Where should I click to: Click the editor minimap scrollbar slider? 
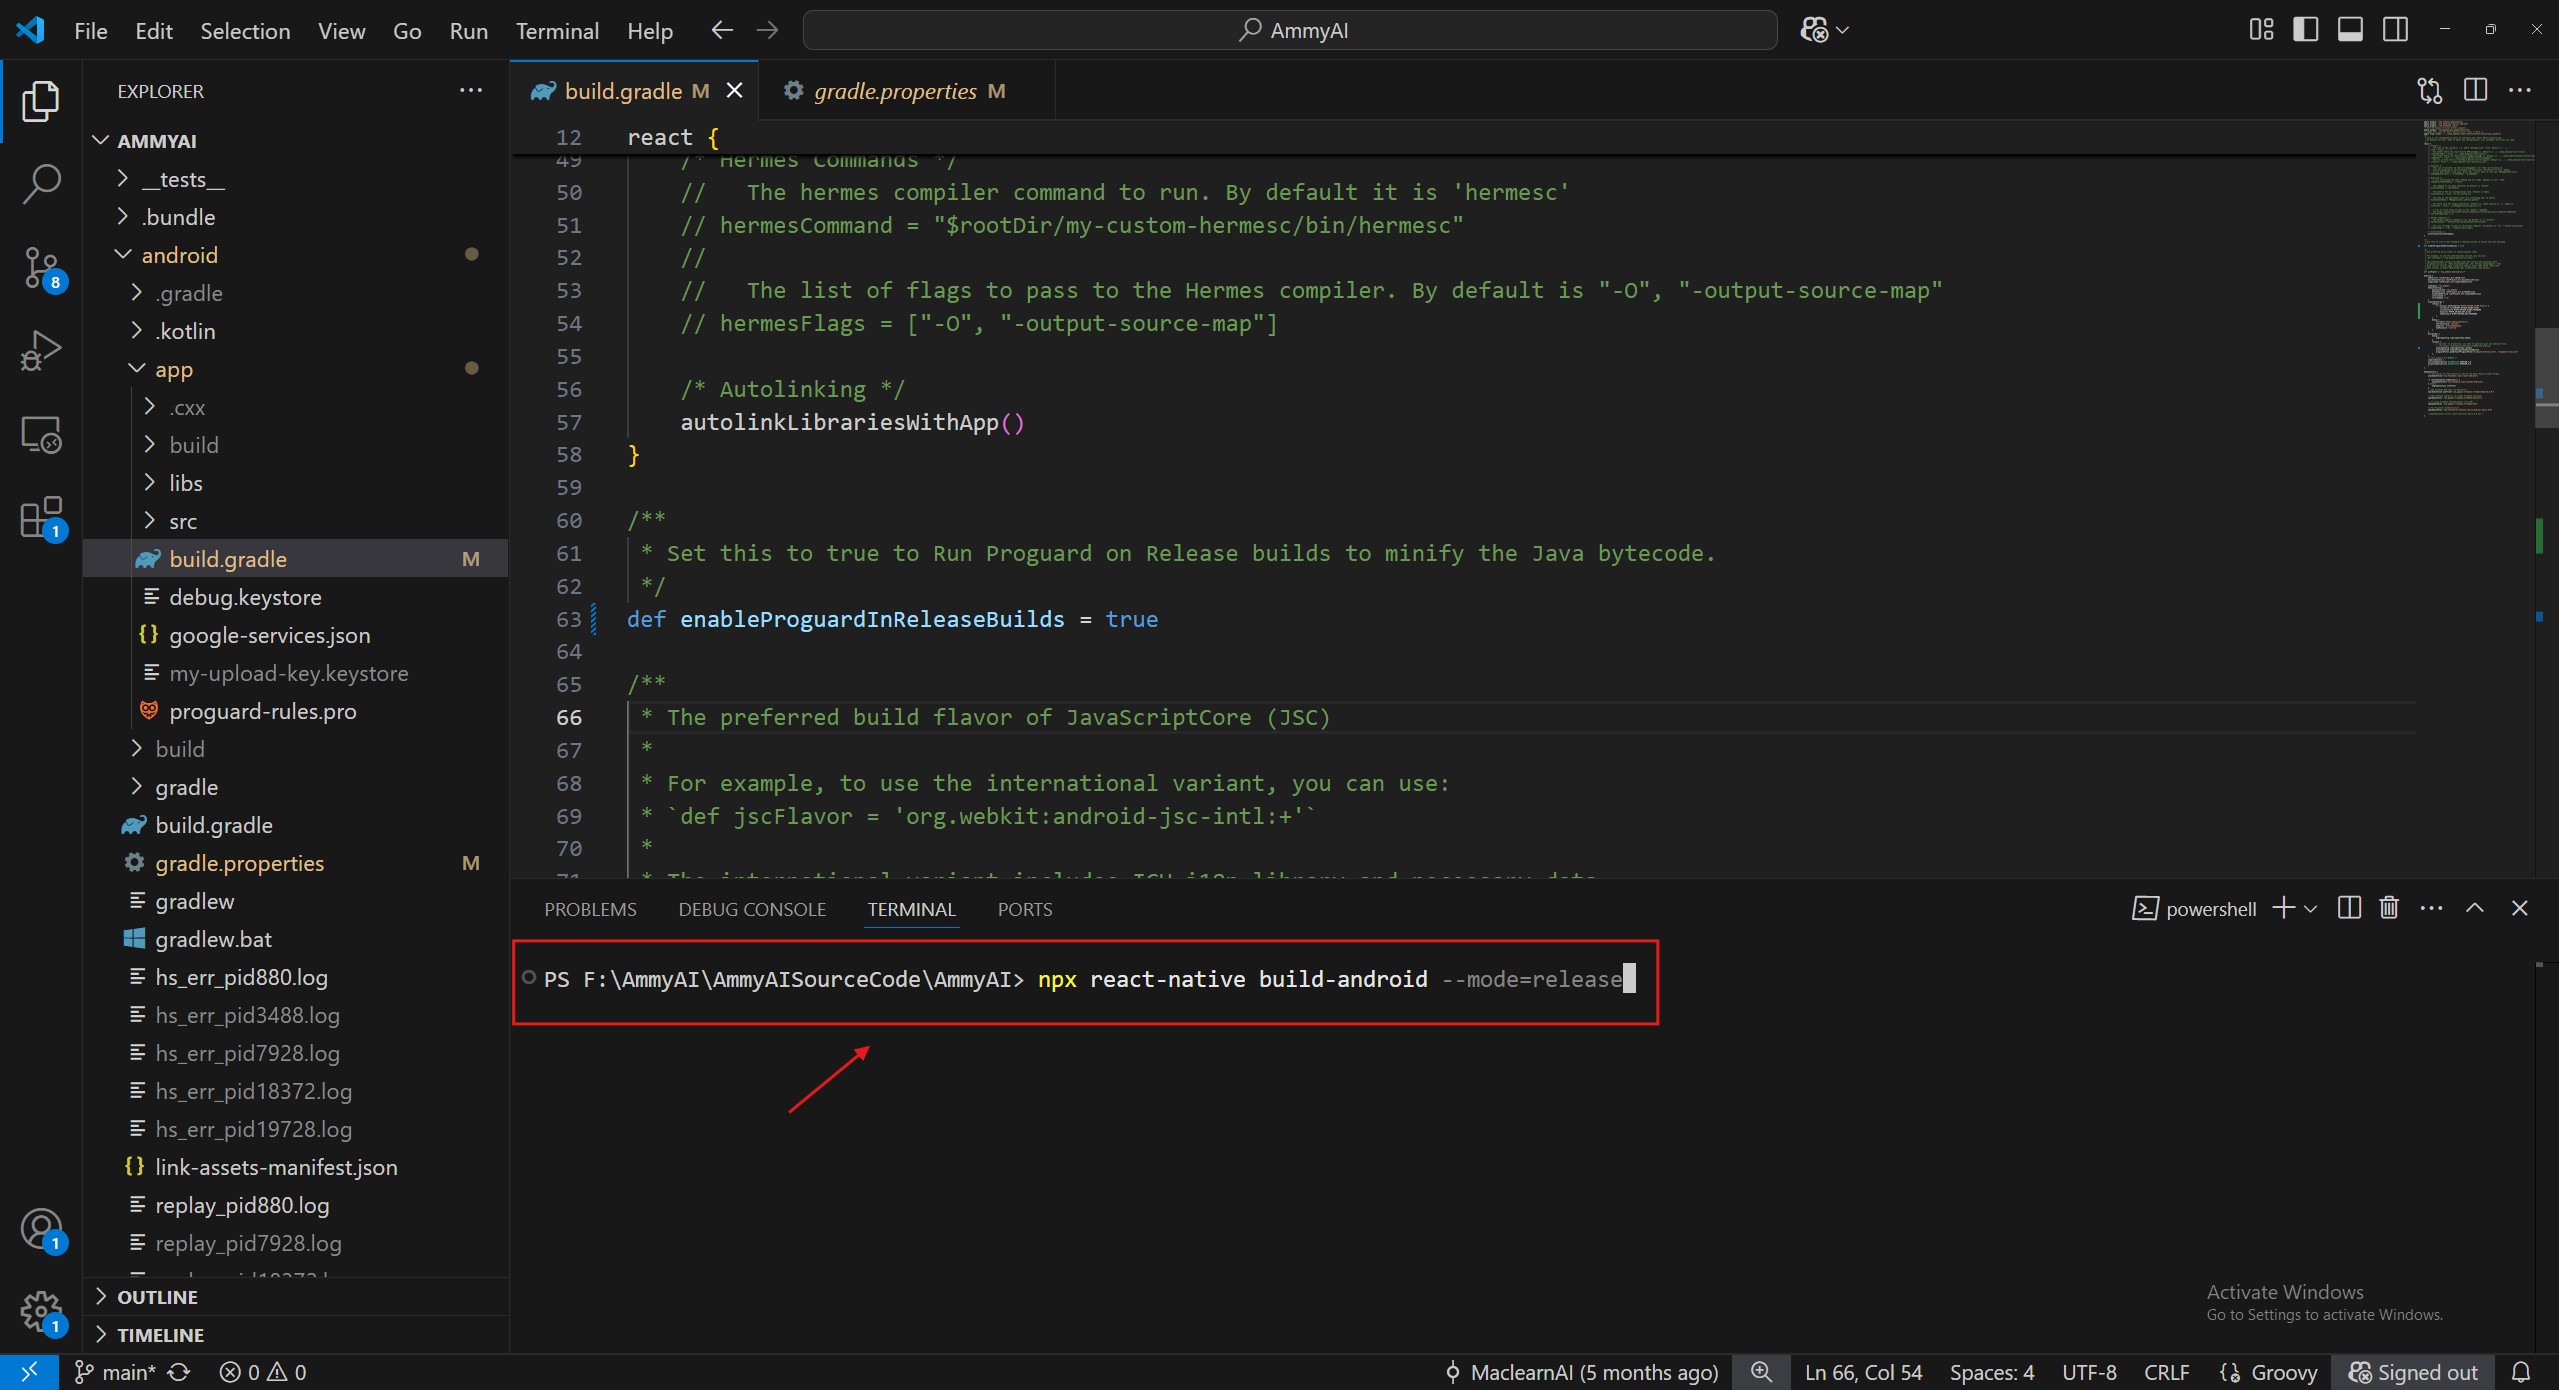tap(2546, 378)
